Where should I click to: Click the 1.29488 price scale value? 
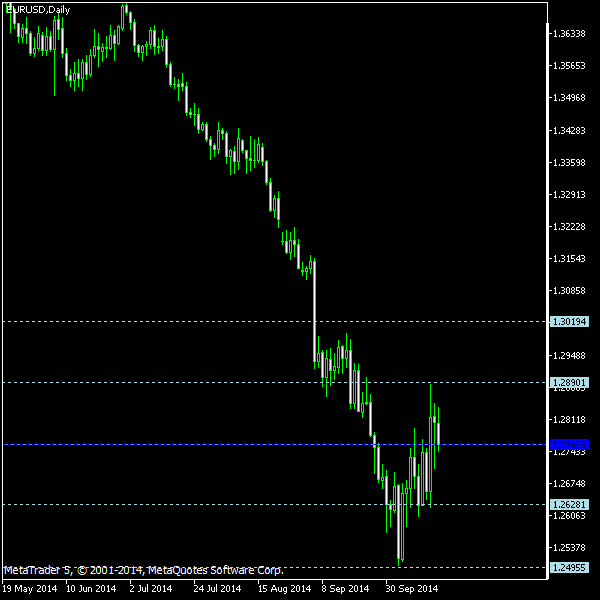569,355
